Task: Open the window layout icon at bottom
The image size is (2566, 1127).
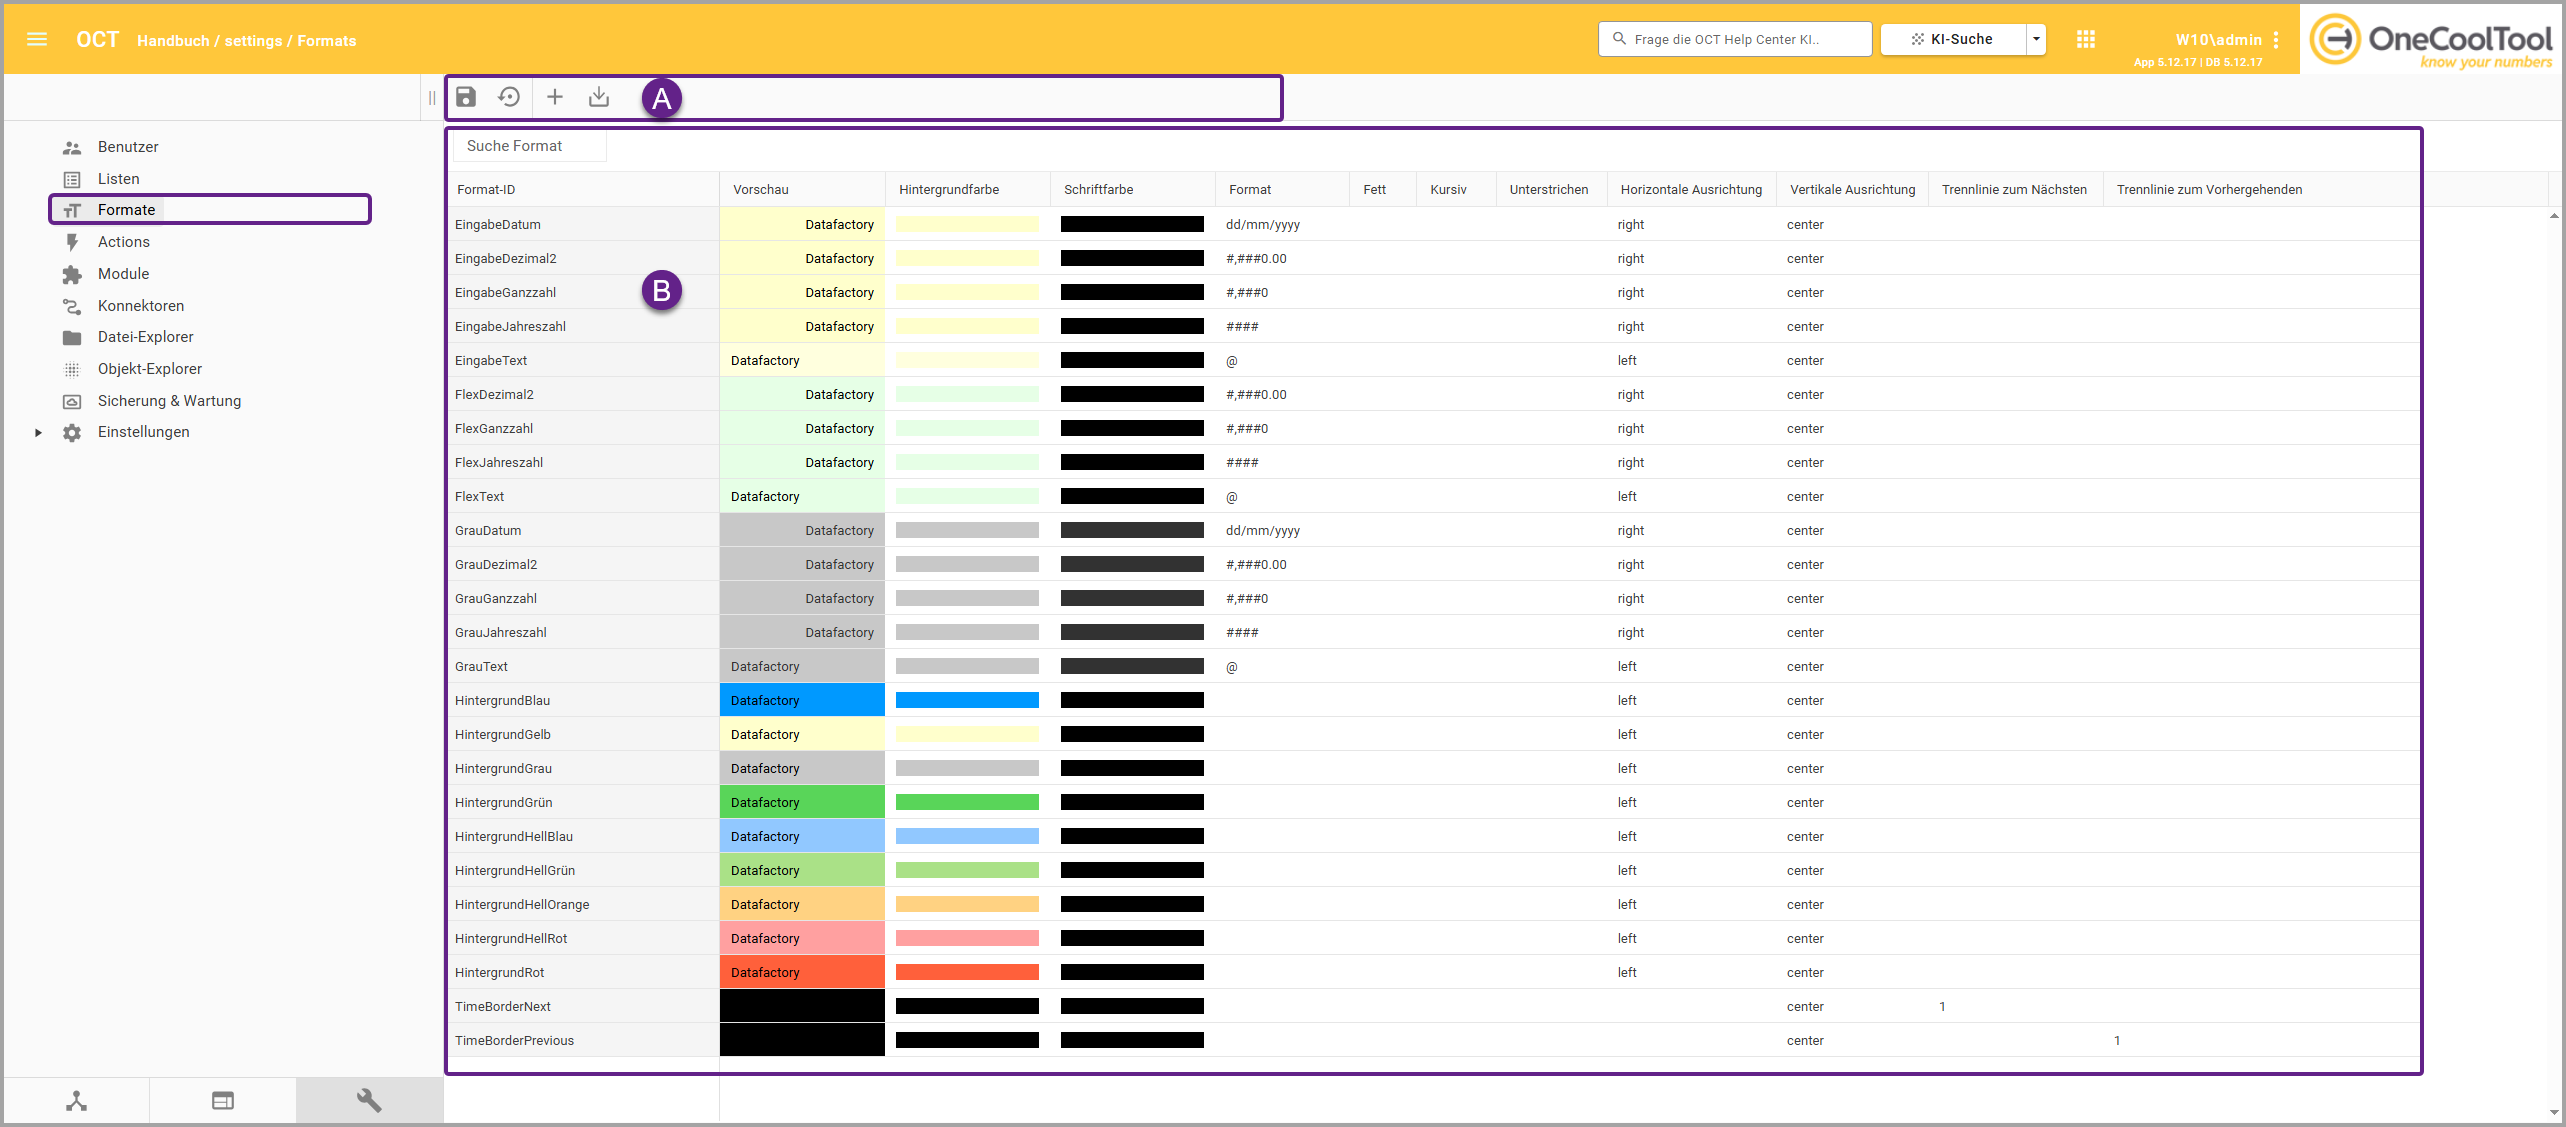Action: 223,1100
